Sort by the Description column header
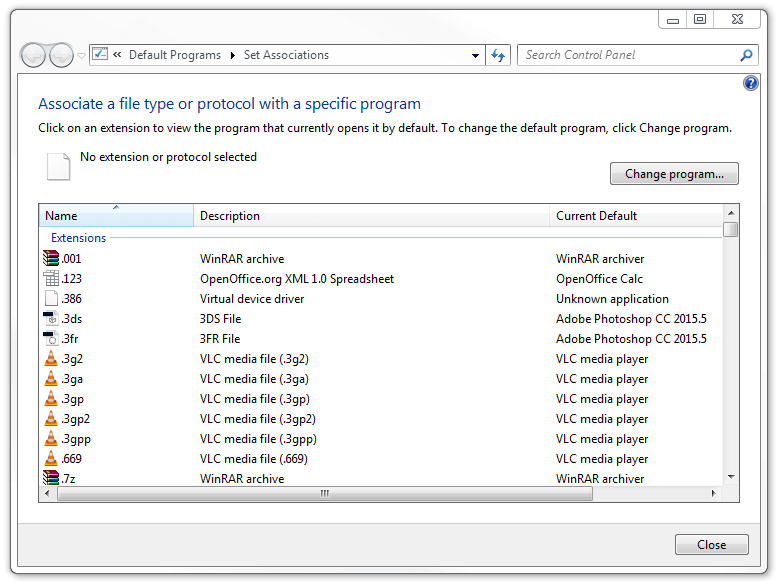The image size is (780, 584). (371, 215)
